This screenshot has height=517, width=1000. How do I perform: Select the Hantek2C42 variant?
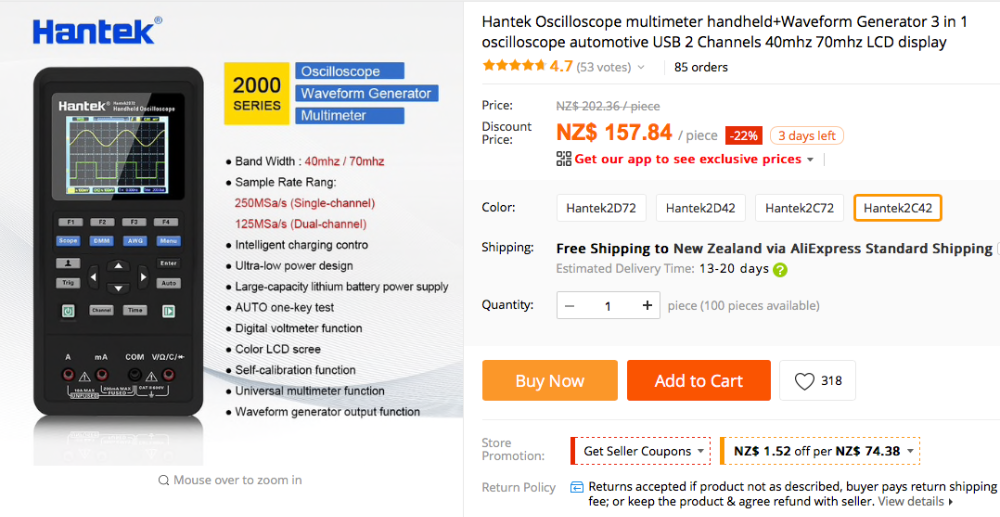[897, 208]
